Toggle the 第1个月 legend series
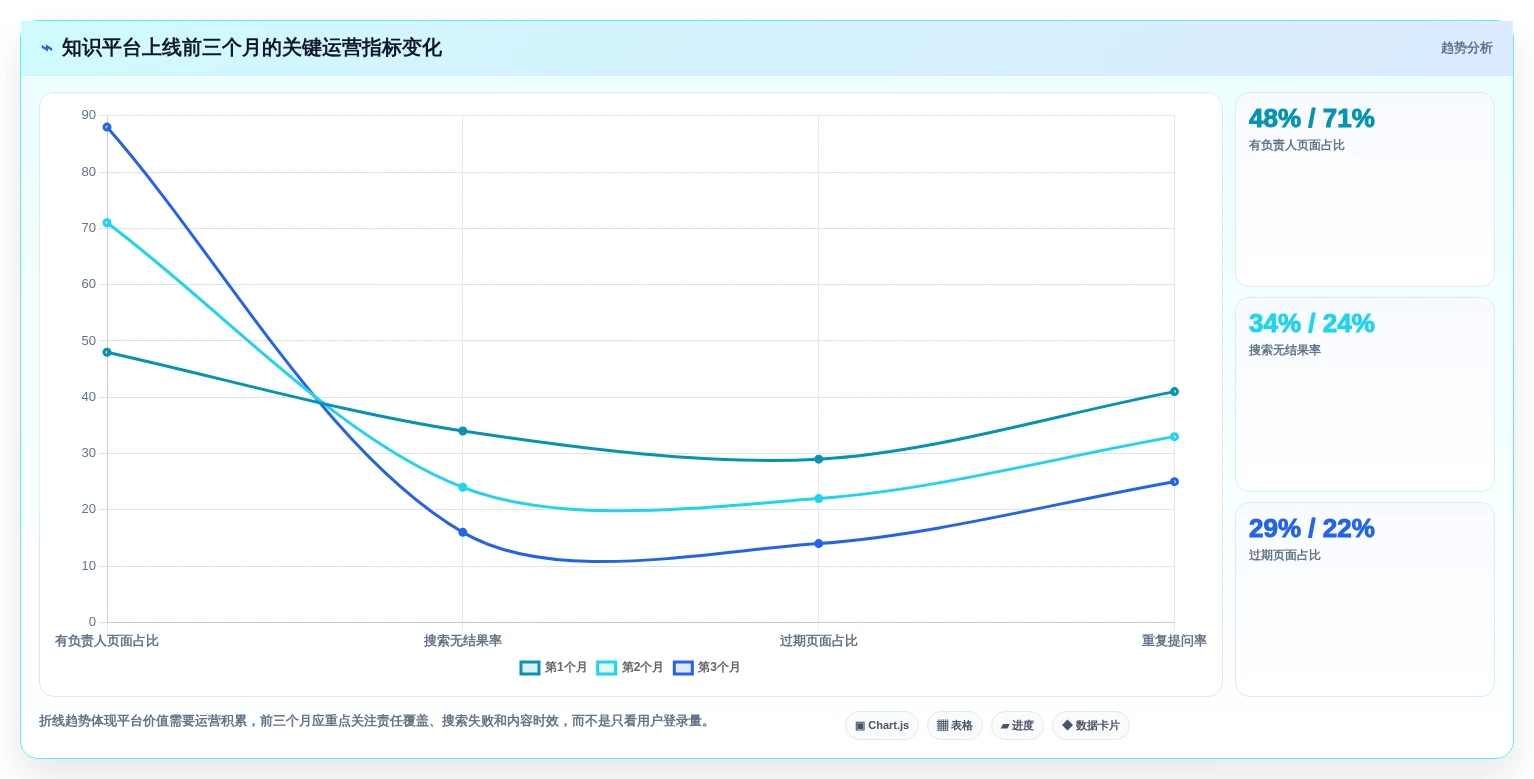 pyautogui.click(x=553, y=667)
